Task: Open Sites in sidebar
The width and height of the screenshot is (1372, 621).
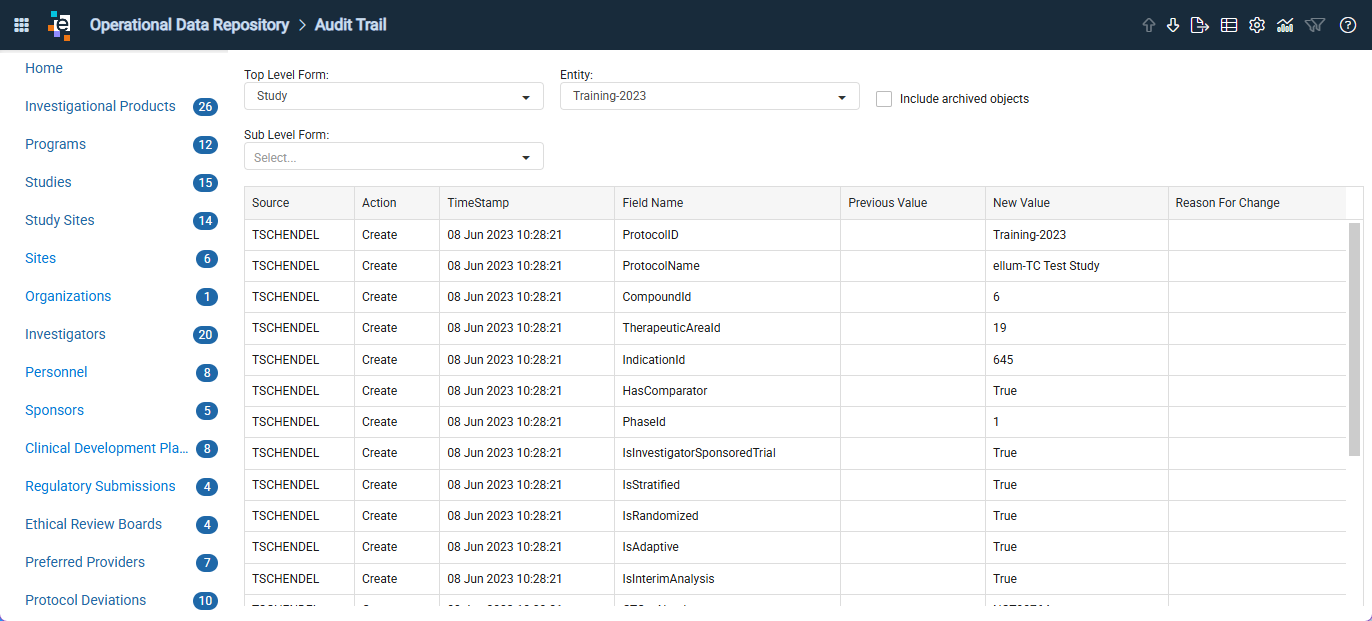Action: 41,258
